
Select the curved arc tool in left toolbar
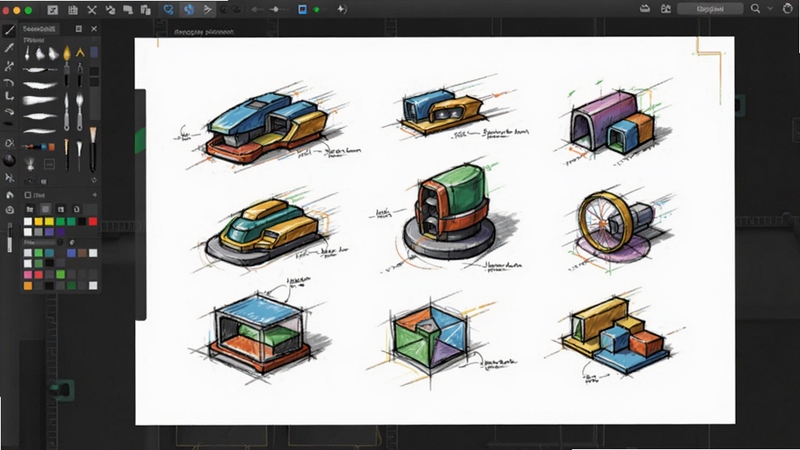click(9, 82)
